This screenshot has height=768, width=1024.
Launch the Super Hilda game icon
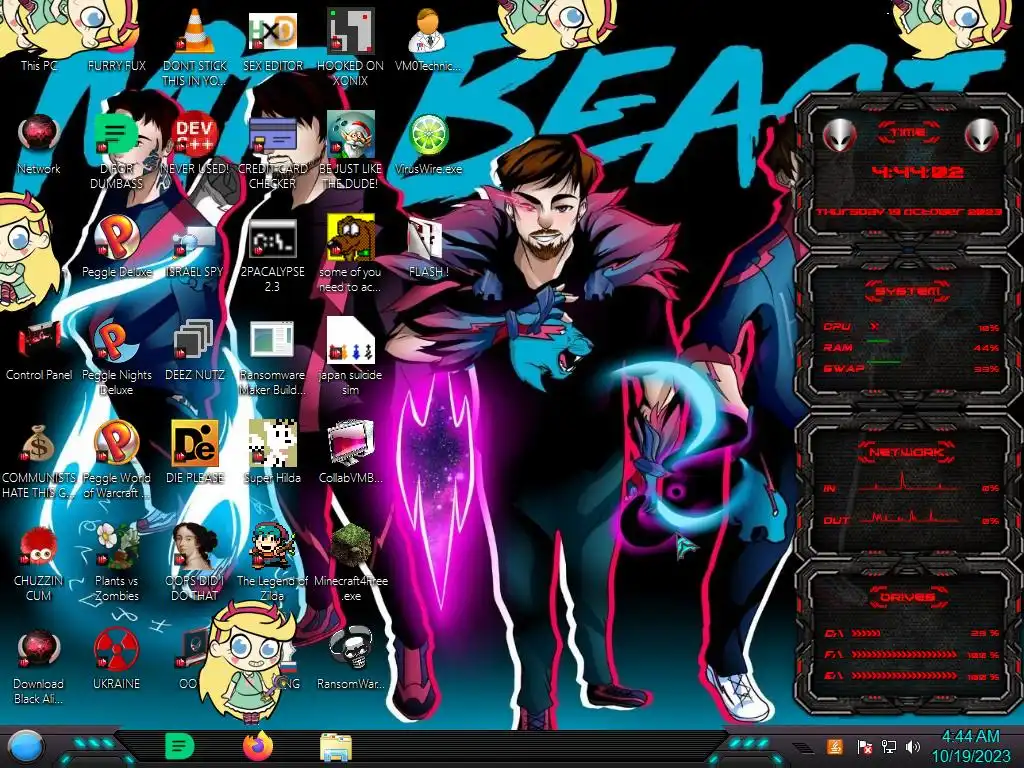point(272,452)
